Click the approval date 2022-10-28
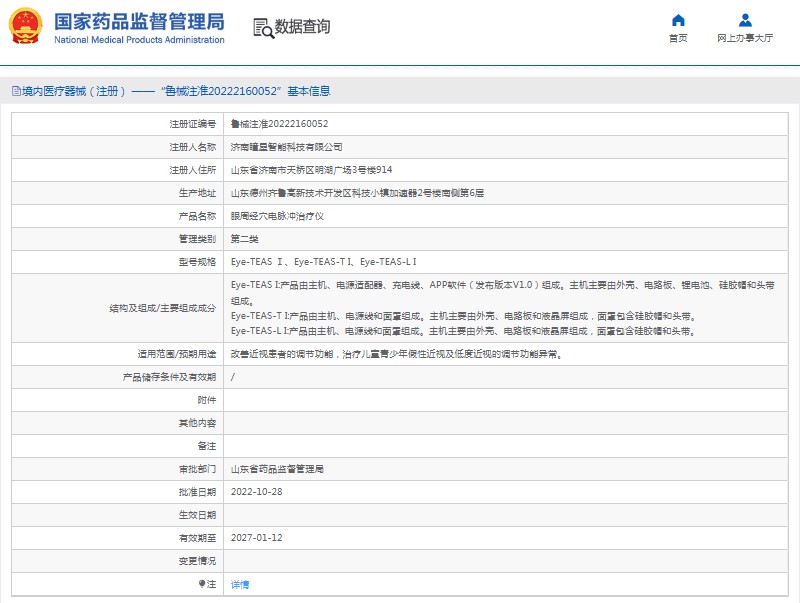This screenshot has height=603, width=800. (257, 492)
